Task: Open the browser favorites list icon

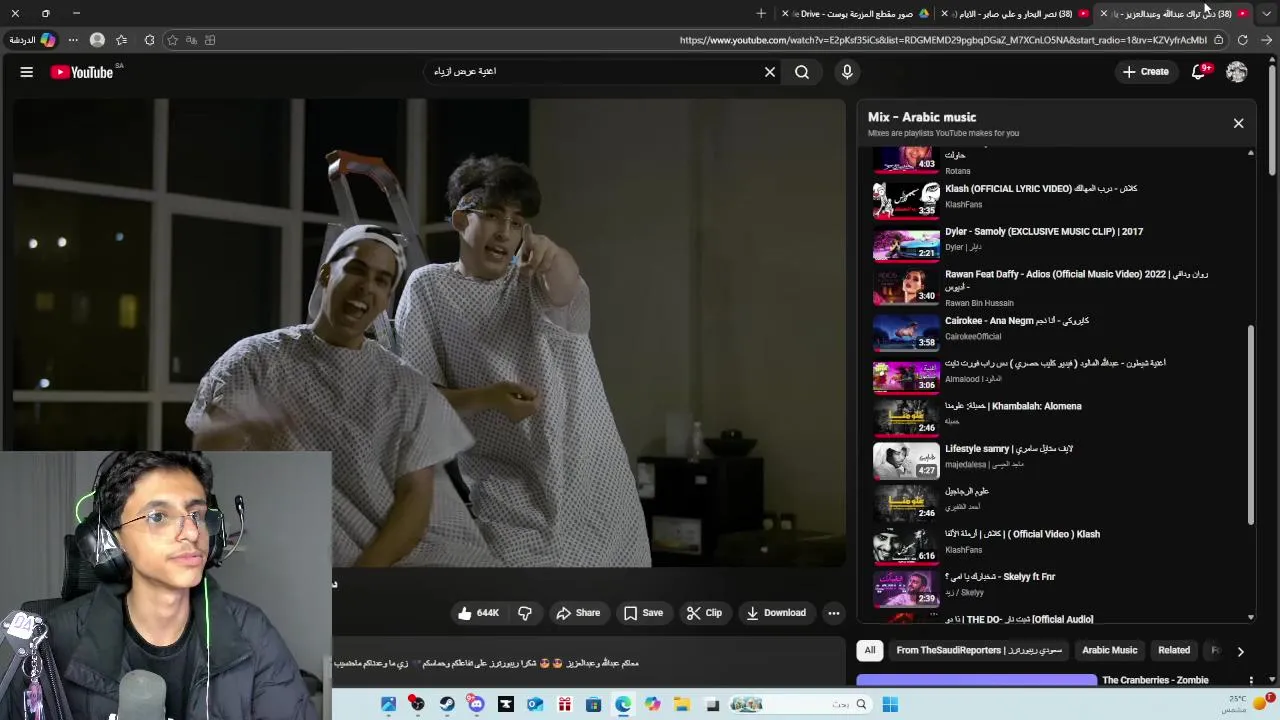Action: pyautogui.click(x=122, y=40)
